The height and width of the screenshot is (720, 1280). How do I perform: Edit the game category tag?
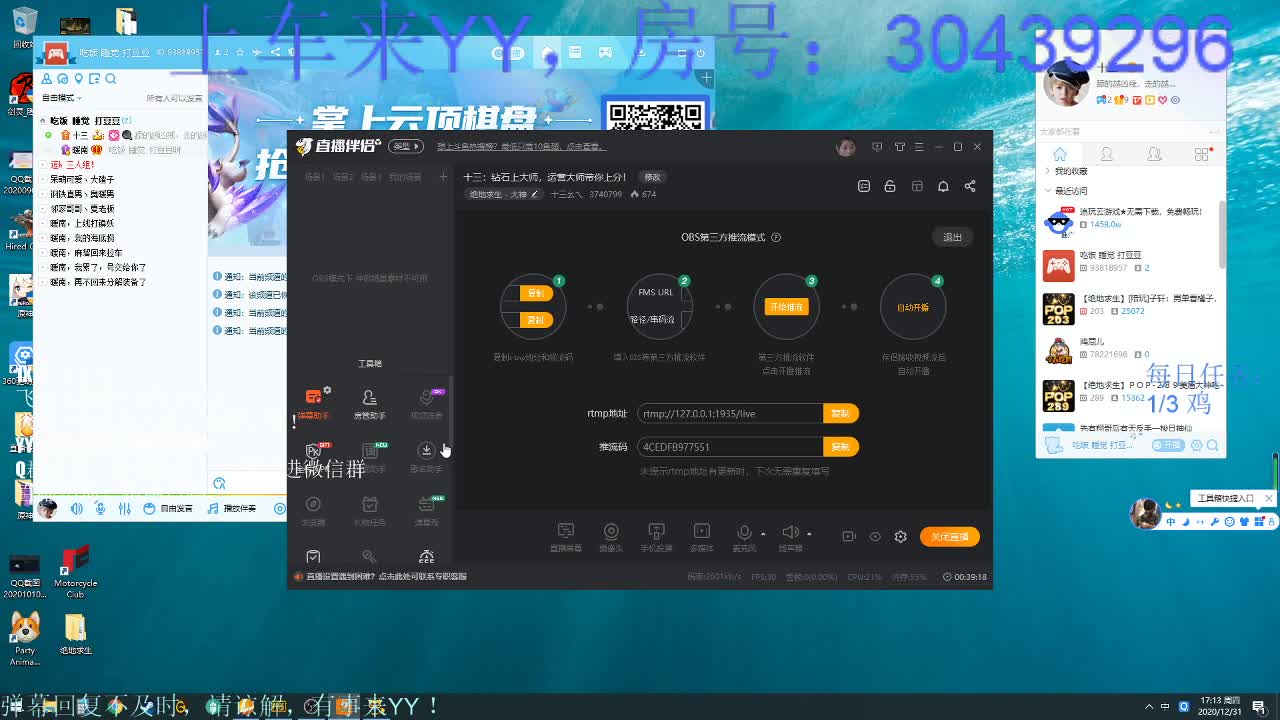(504, 194)
